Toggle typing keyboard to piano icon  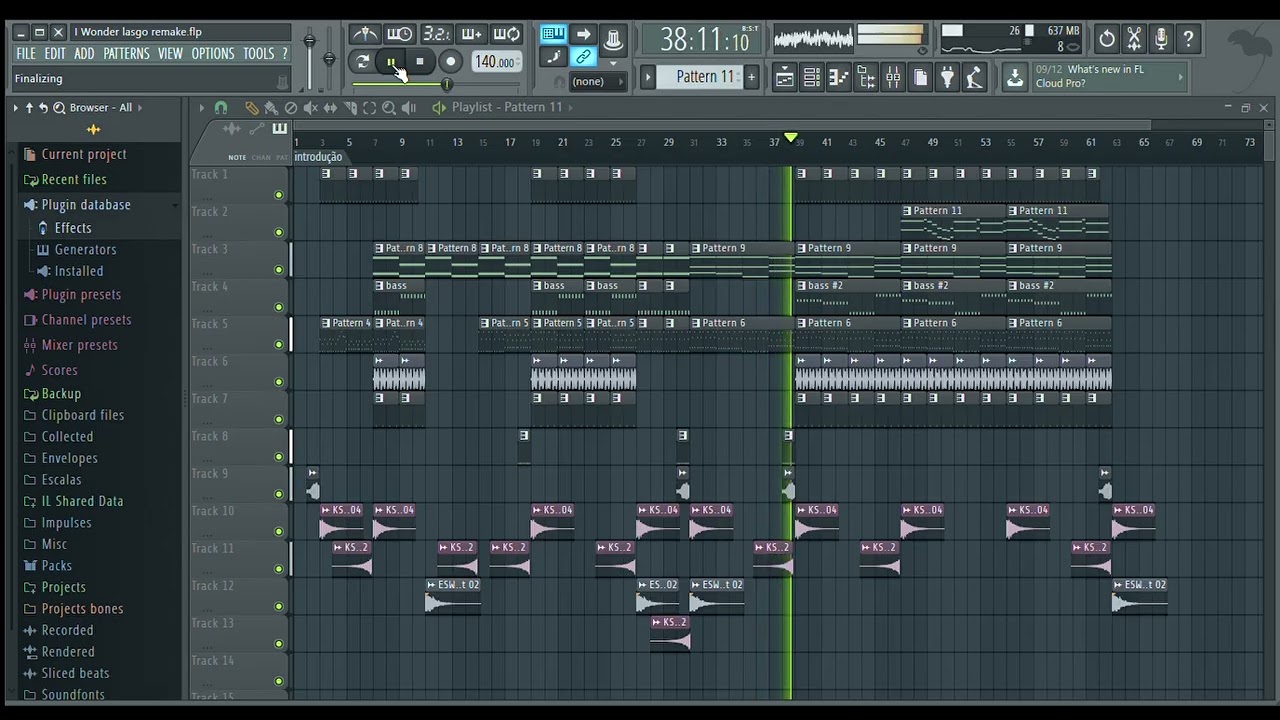click(x=553, y=35)
